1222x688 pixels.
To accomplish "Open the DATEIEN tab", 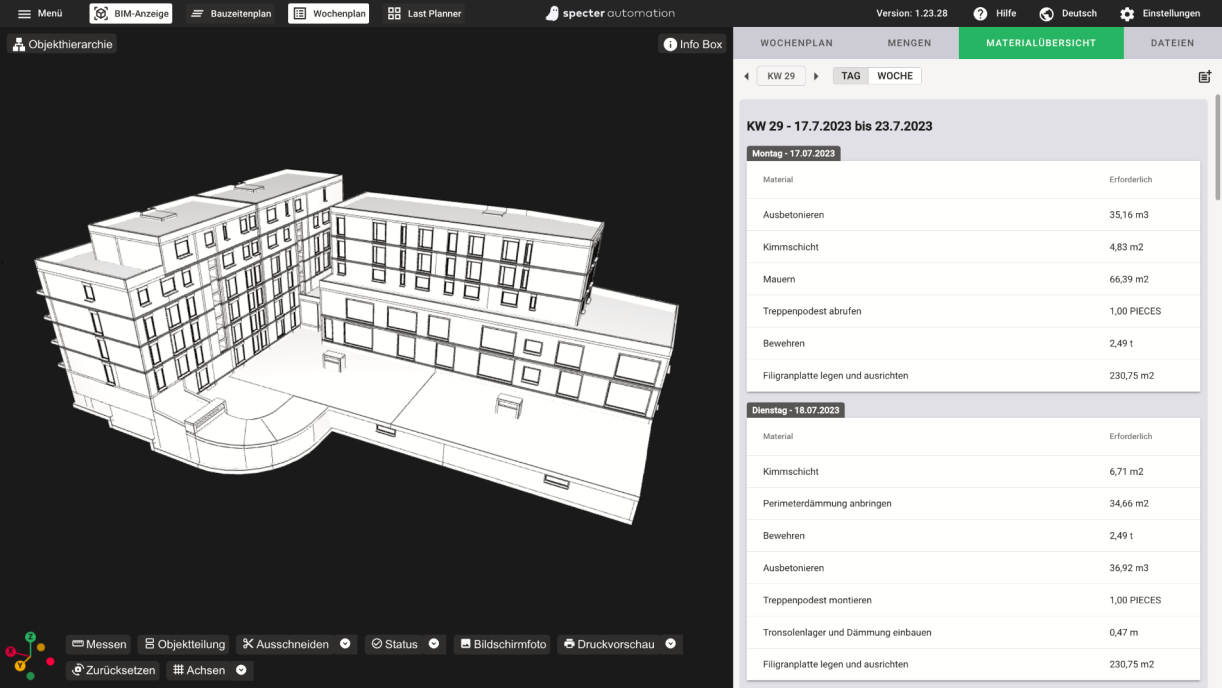I will pyautogui.click(x=1172, y=43).
